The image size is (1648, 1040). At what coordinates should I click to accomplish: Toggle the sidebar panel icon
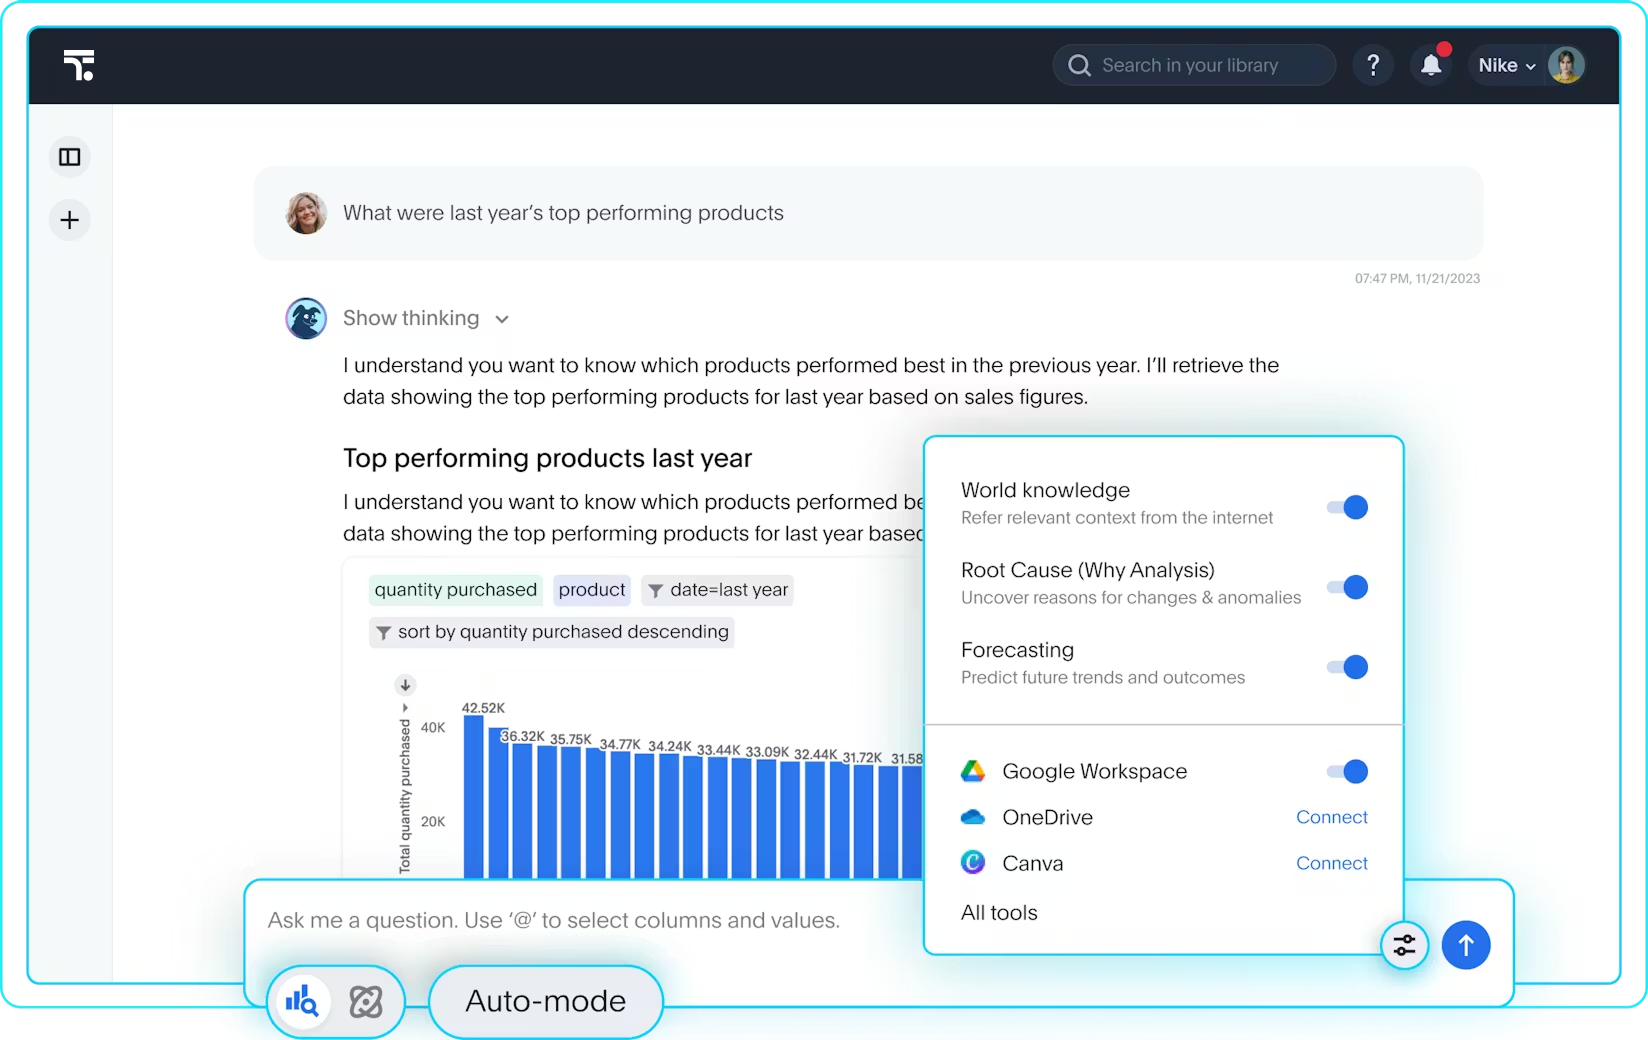(x=70, y=157)
